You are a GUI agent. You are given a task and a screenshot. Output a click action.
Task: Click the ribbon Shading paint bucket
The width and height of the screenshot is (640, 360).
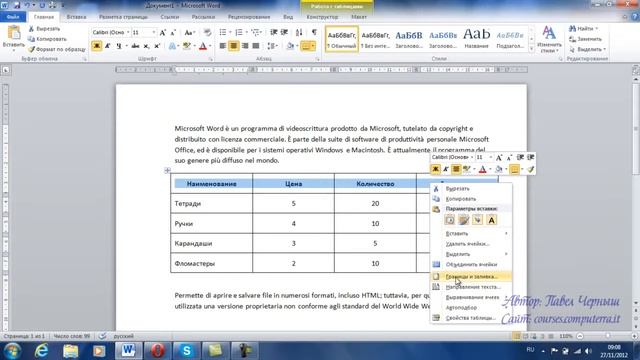pos(290,46)
